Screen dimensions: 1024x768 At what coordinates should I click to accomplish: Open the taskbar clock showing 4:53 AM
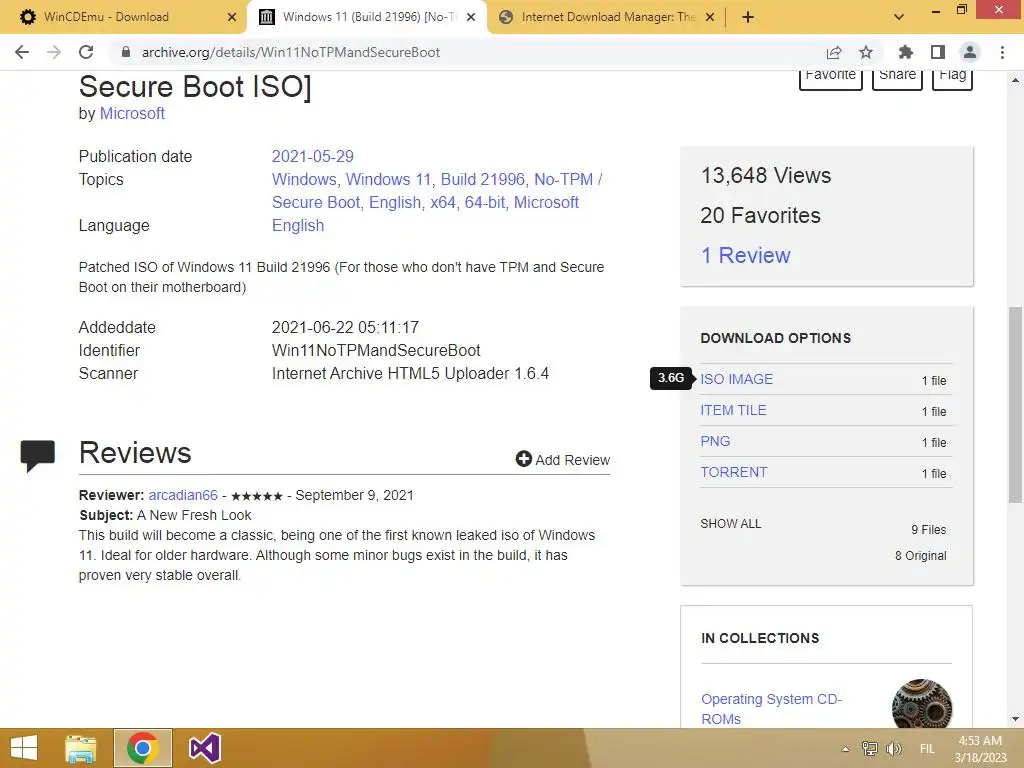[980, 749]
